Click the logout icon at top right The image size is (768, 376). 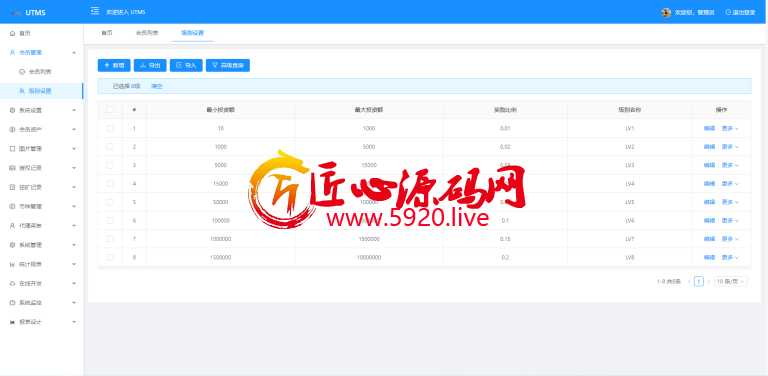click(x=728, y=12)
